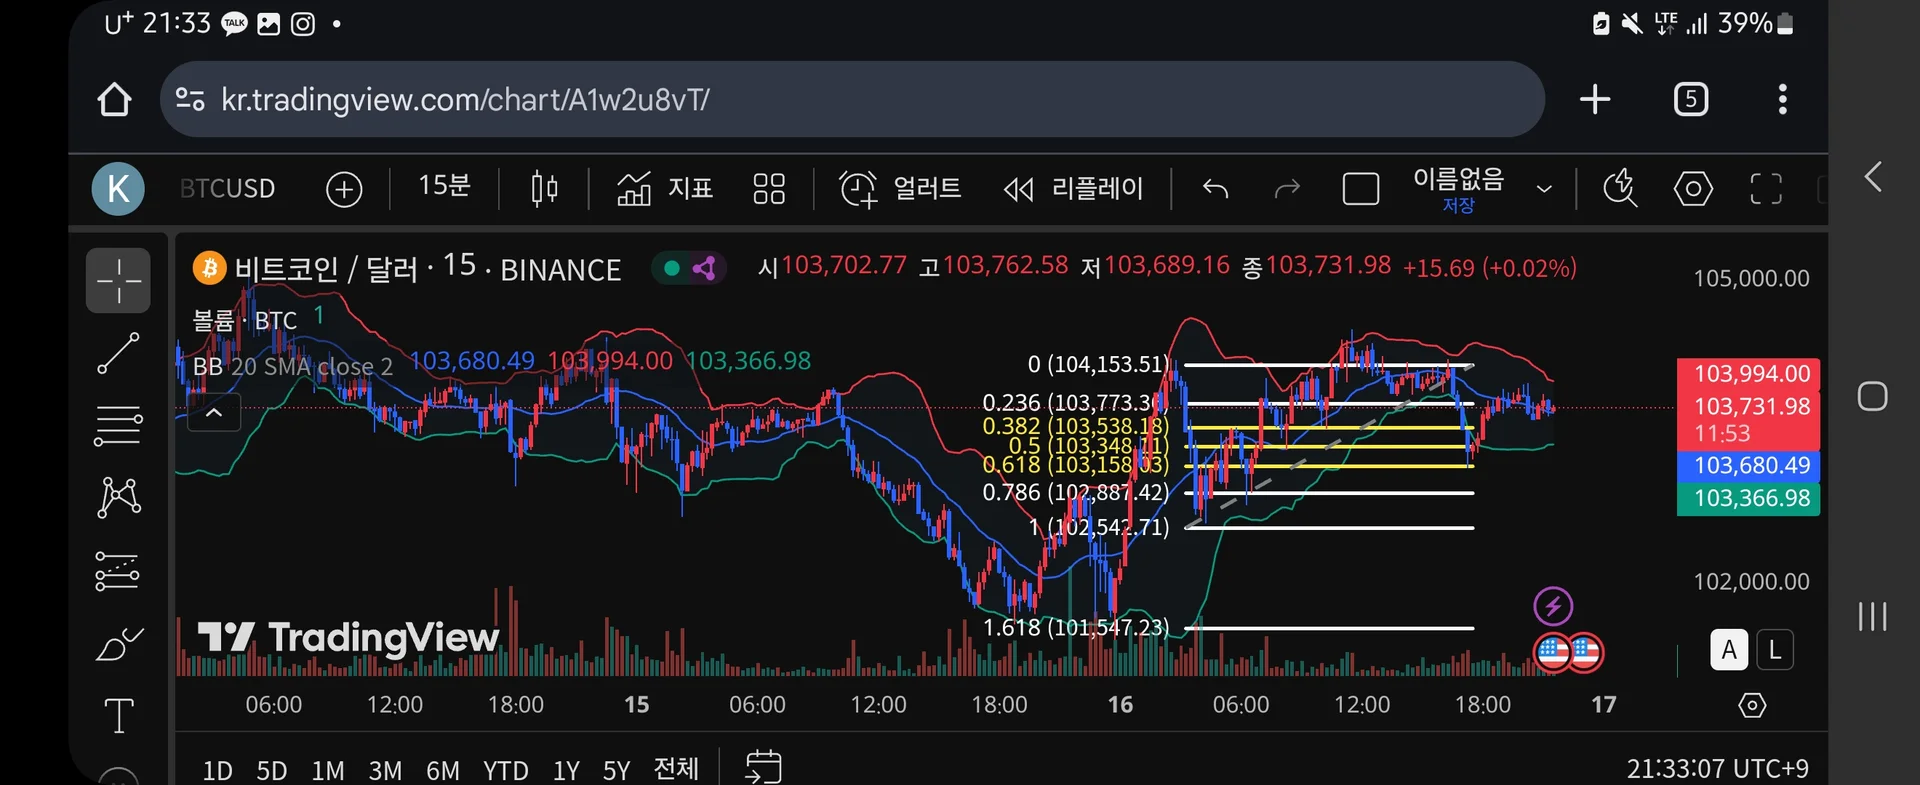Tap the kr.tradingview.com address bar
The height and width of the screenshot is (785, 1920).
point(852,99)
